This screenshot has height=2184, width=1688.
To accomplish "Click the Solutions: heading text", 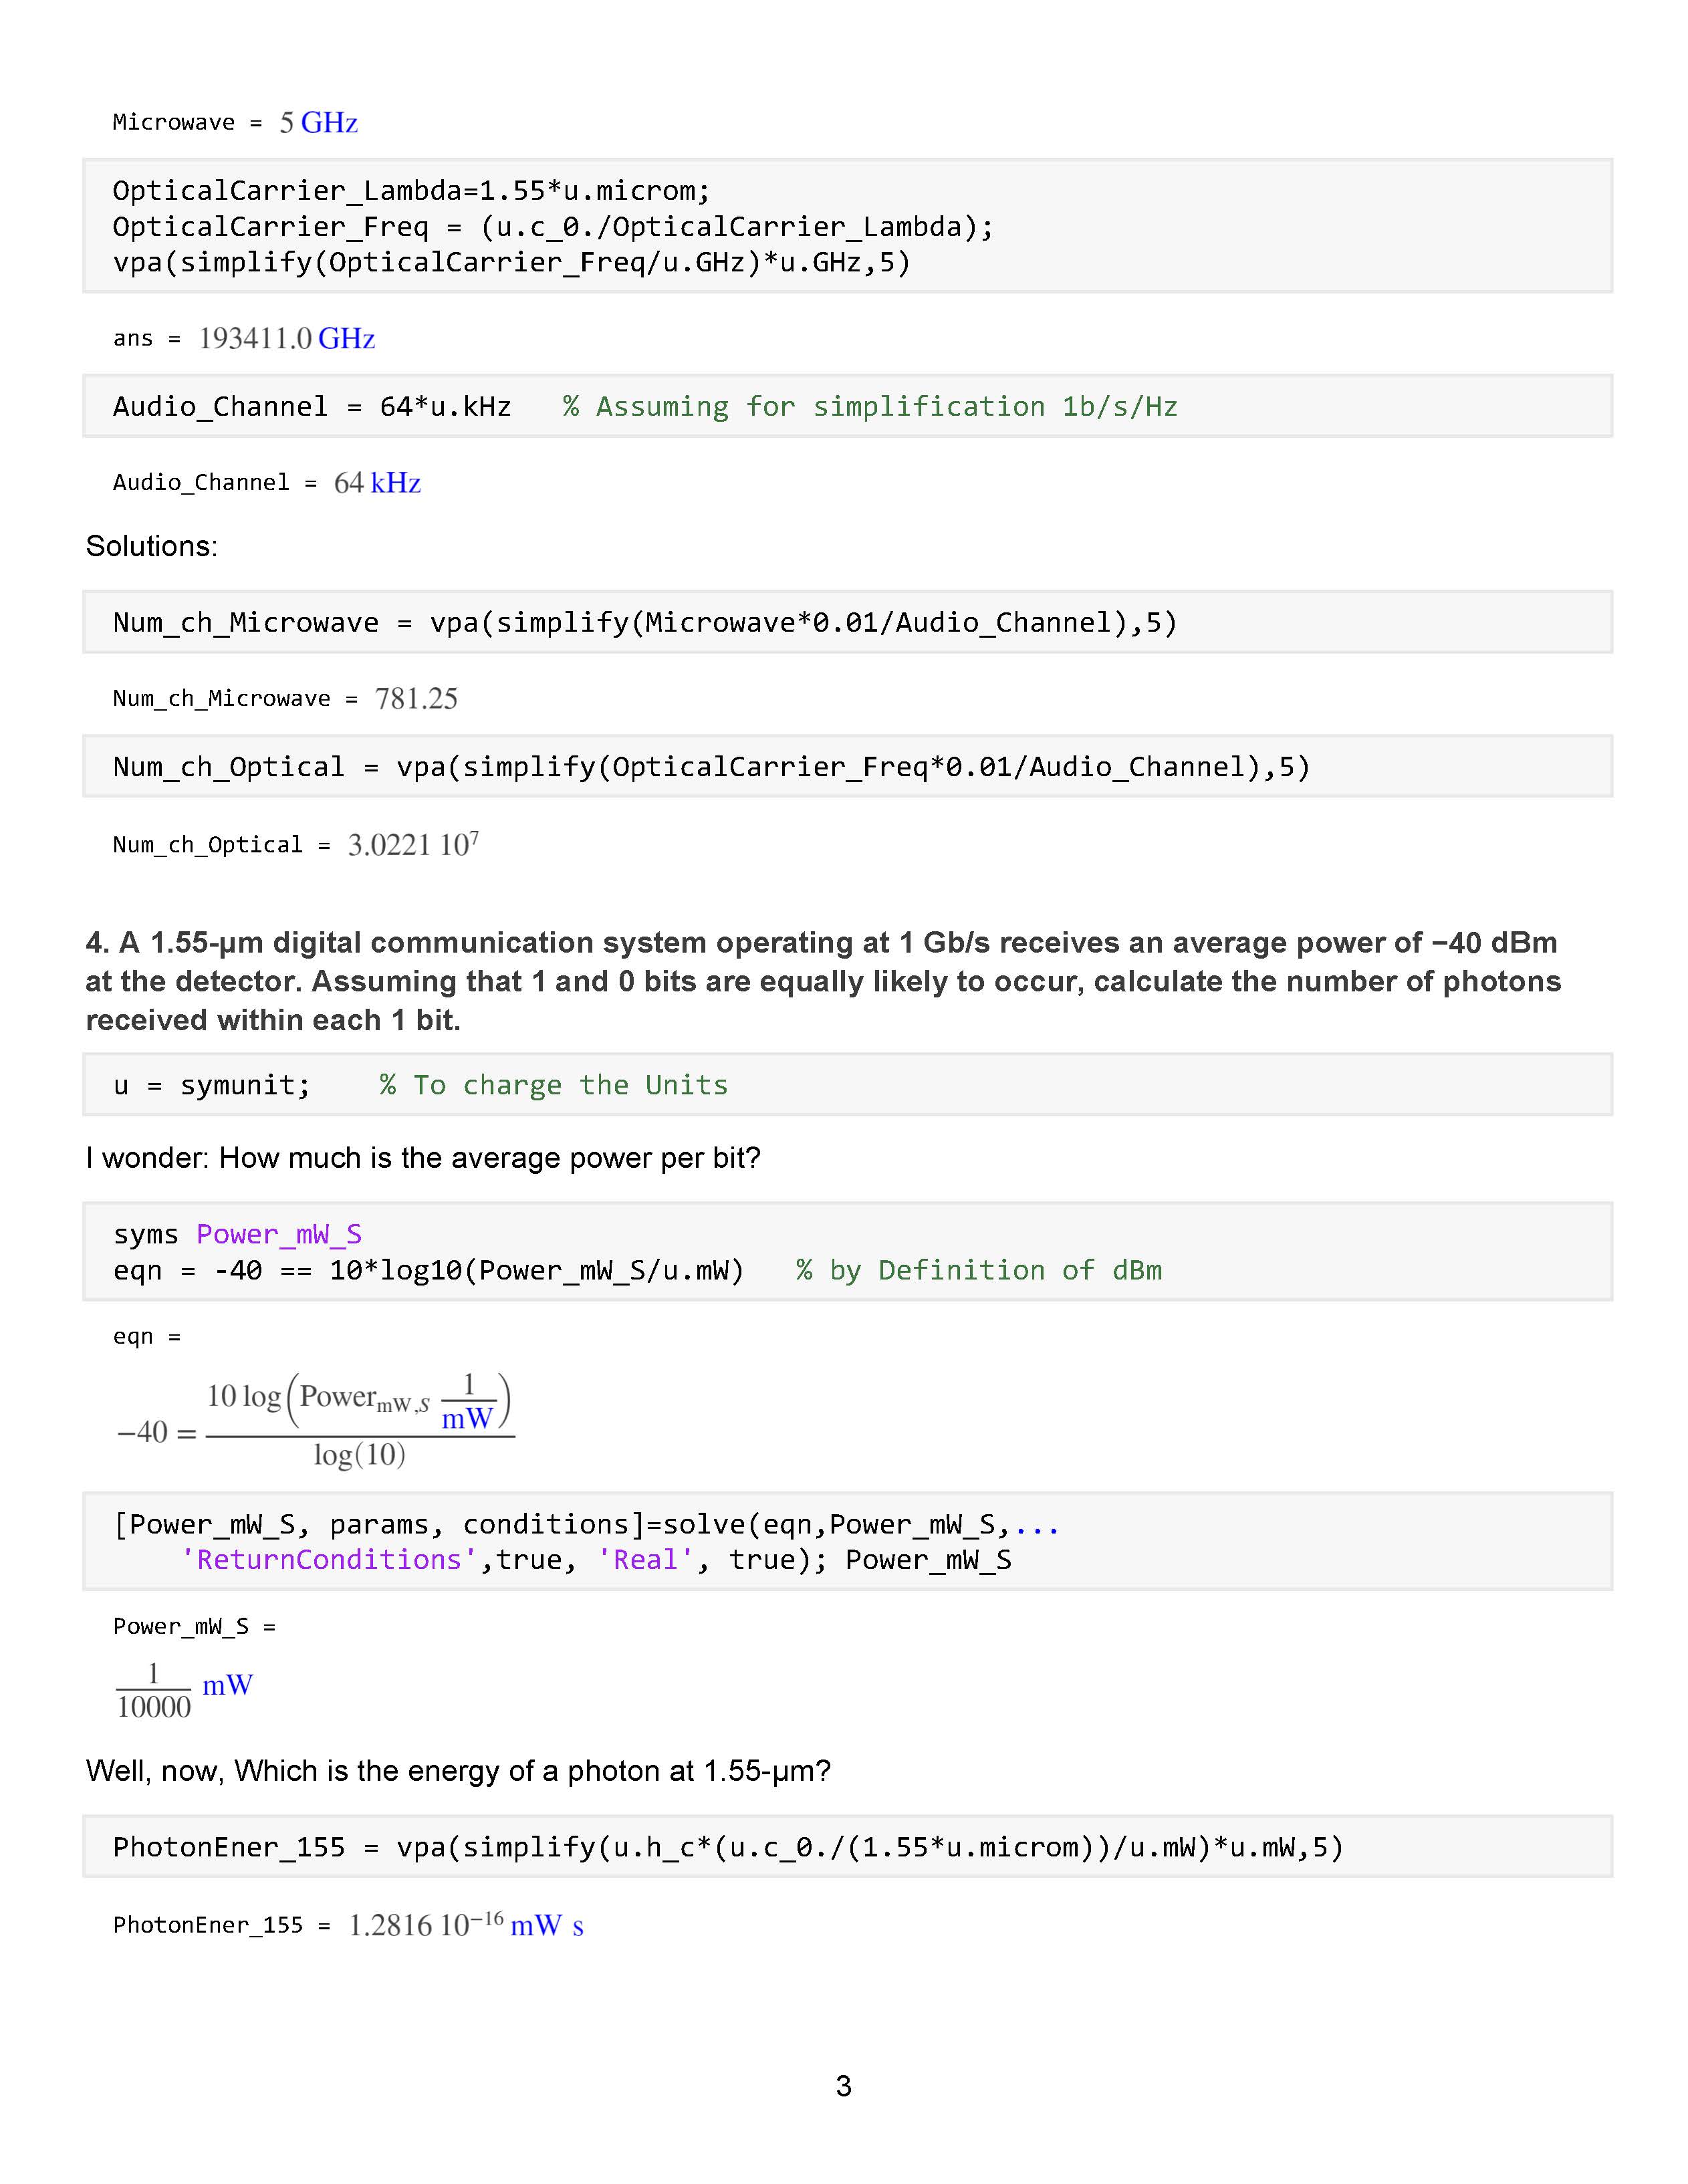I will [x=152, y=546].
